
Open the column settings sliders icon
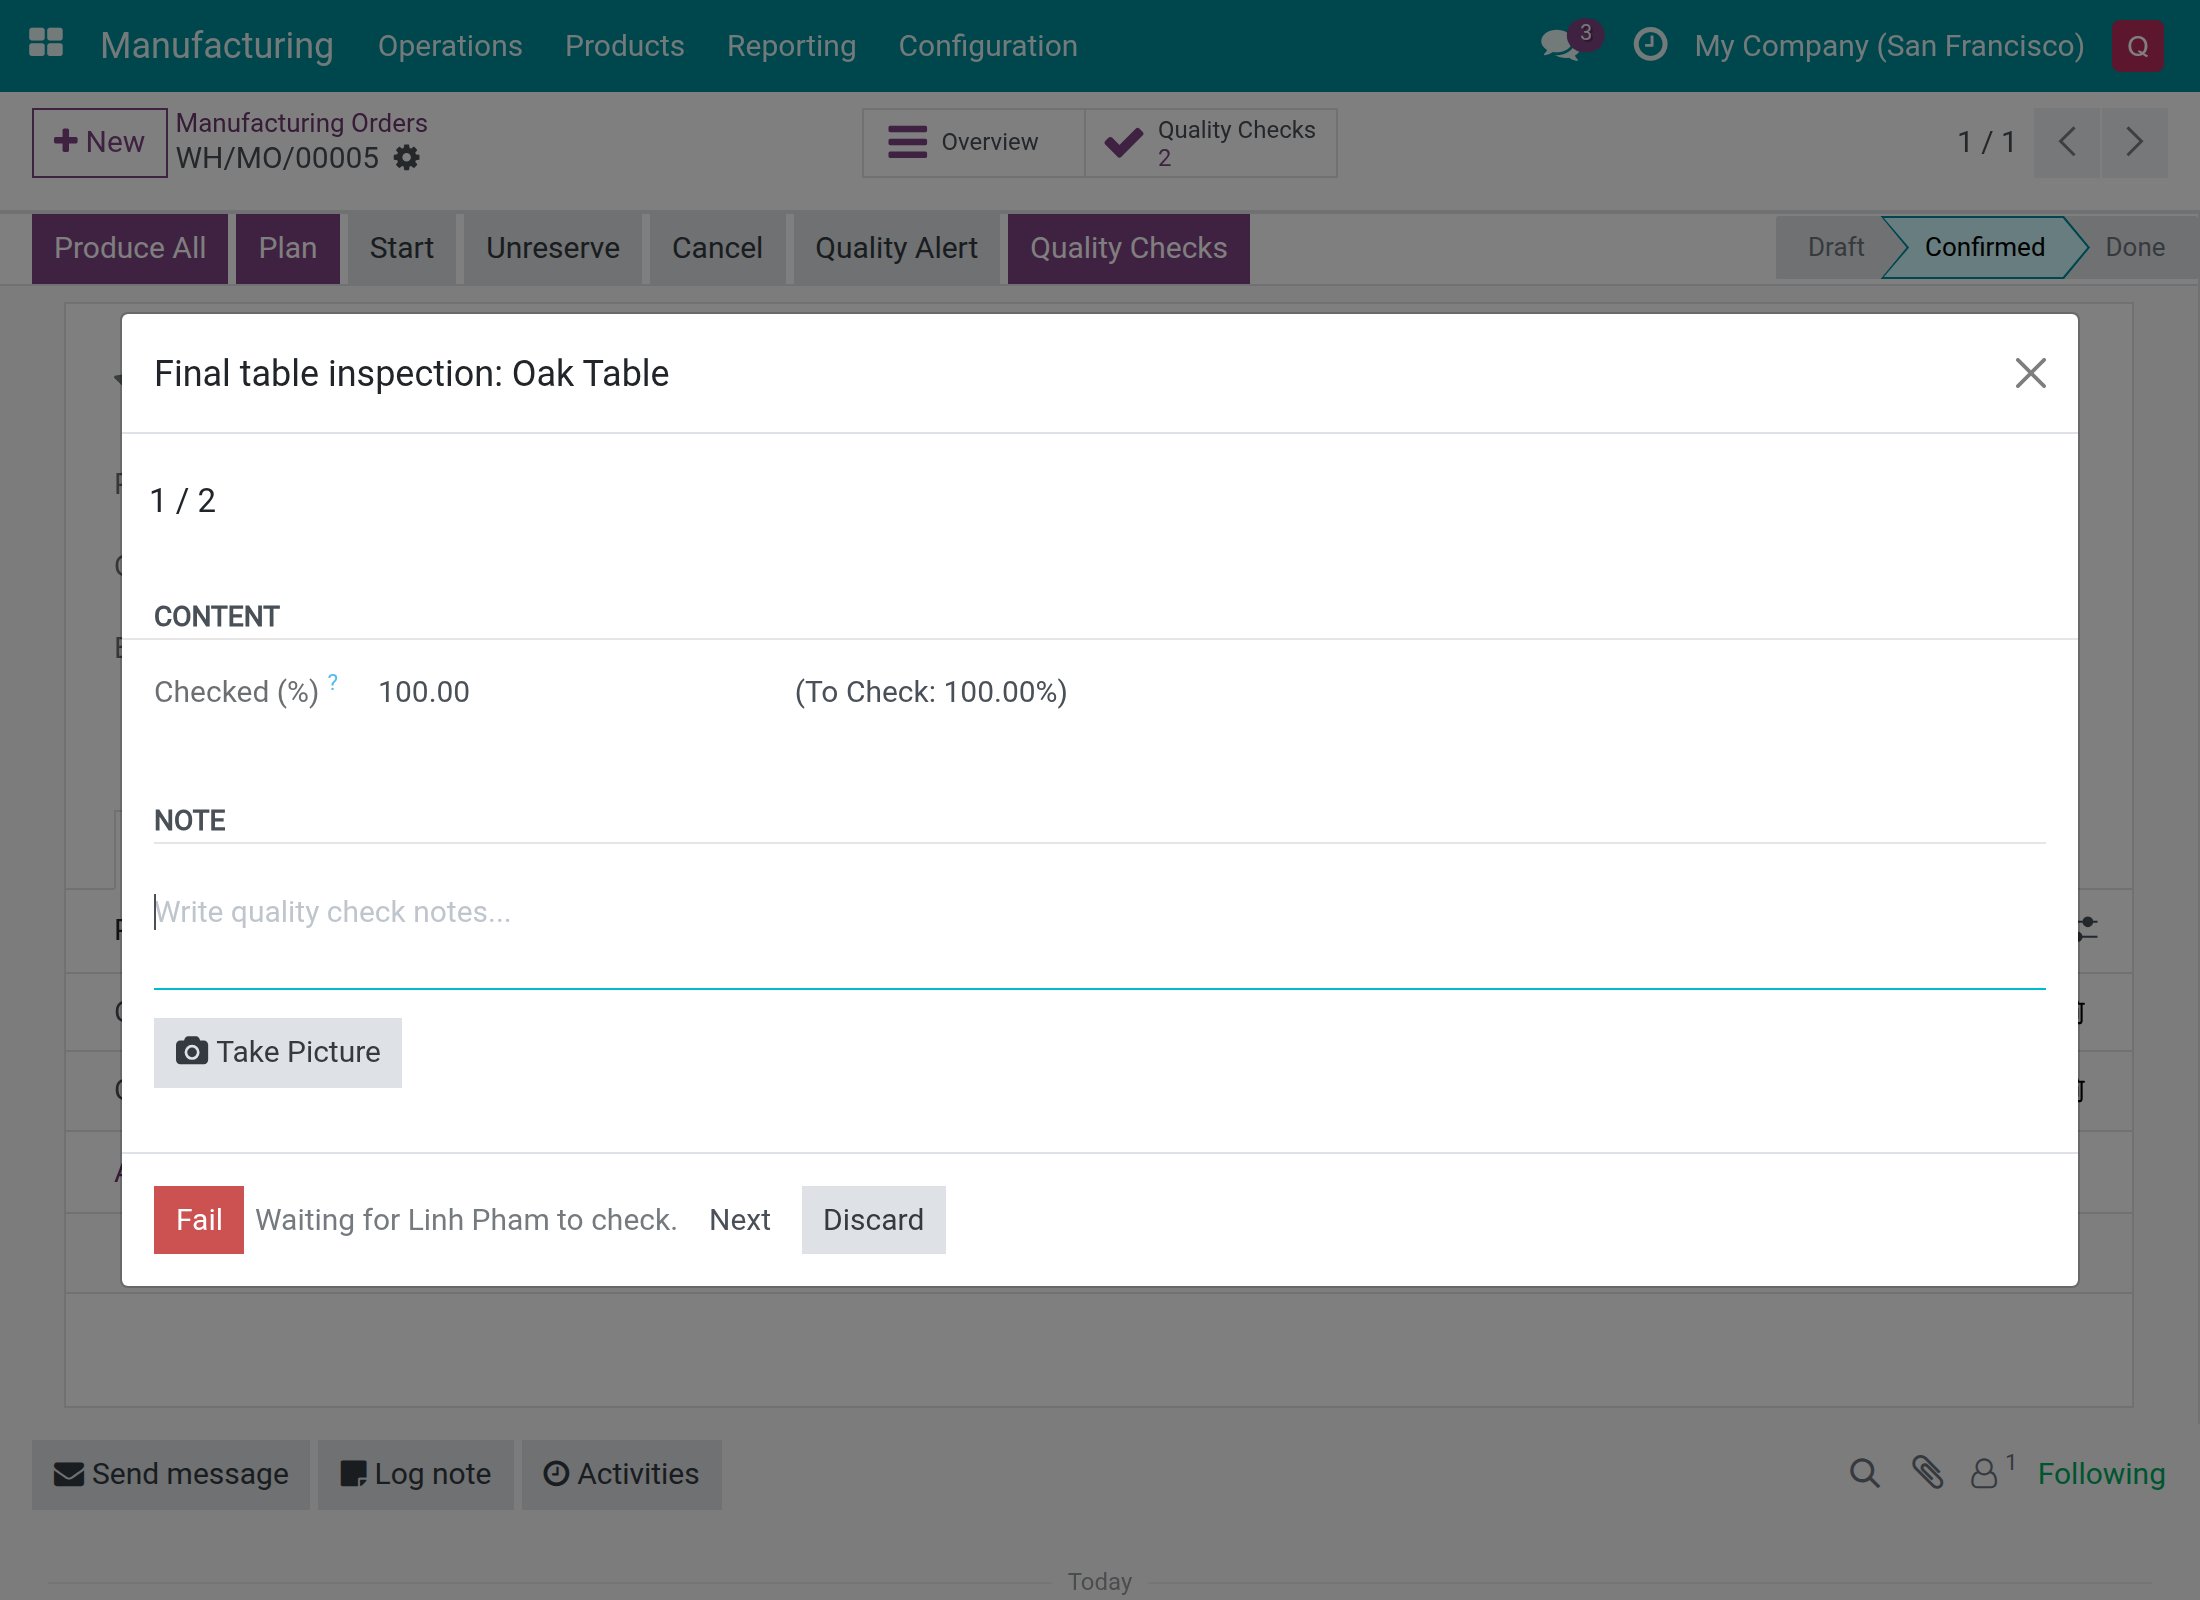click(2086, 929)
